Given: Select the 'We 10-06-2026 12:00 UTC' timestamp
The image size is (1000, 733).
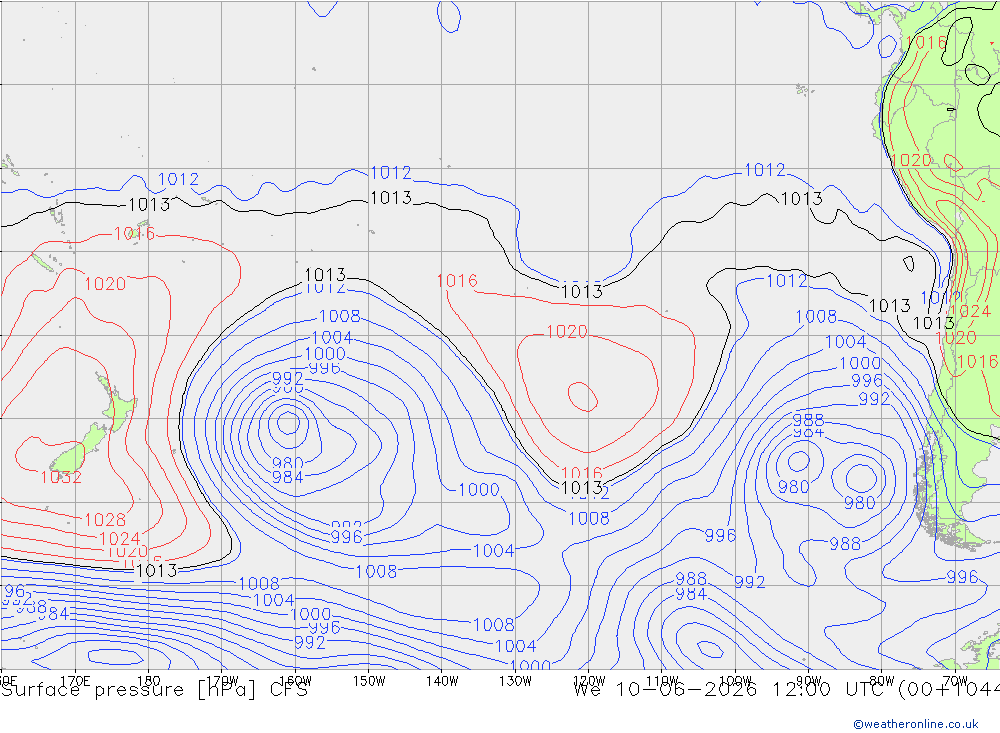Looking at the screenshot, I should 730,690.
